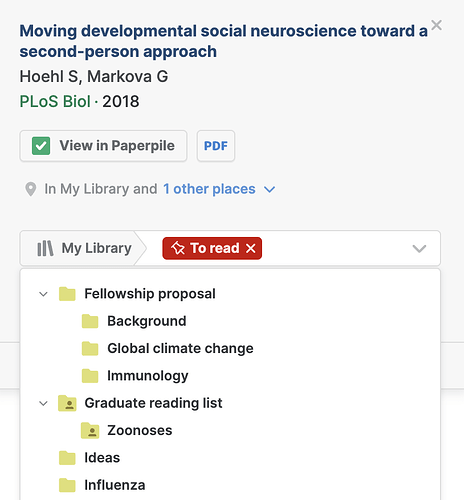Open the PDF button
464x500 pixels.
click(x=216, y=146)
